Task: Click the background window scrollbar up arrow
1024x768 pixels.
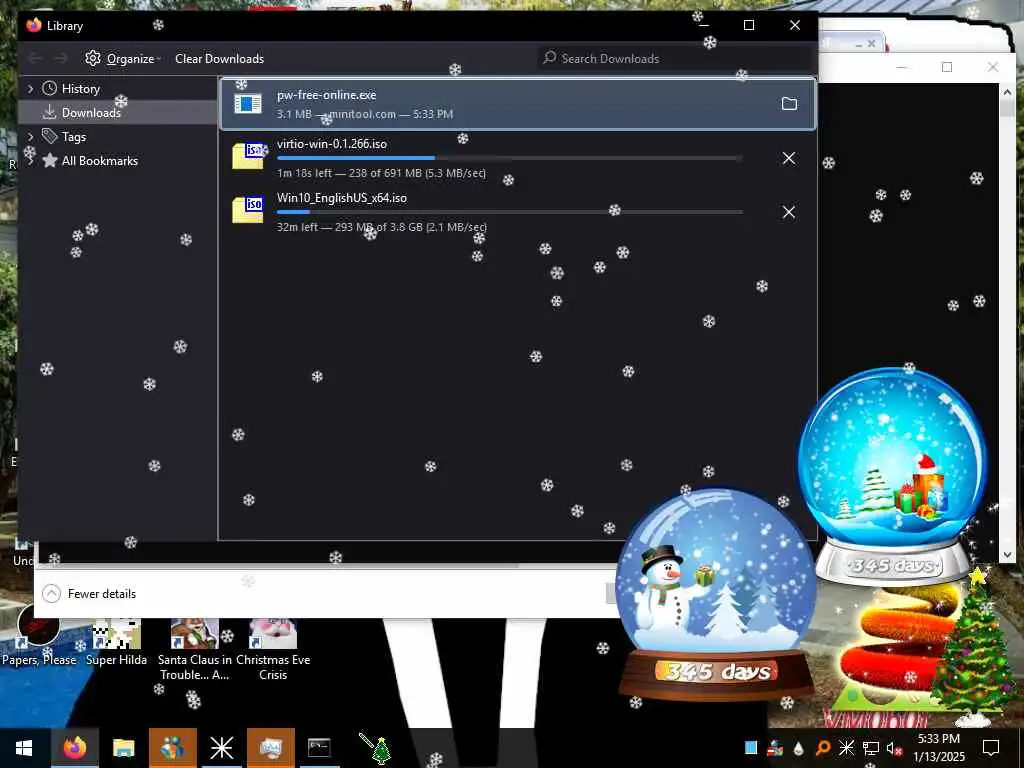Action: point(1007,93)
